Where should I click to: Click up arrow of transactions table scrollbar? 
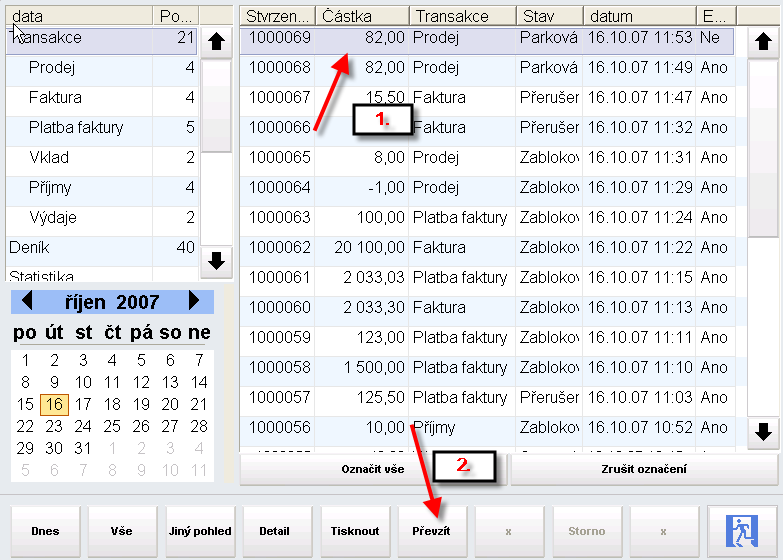763,42
